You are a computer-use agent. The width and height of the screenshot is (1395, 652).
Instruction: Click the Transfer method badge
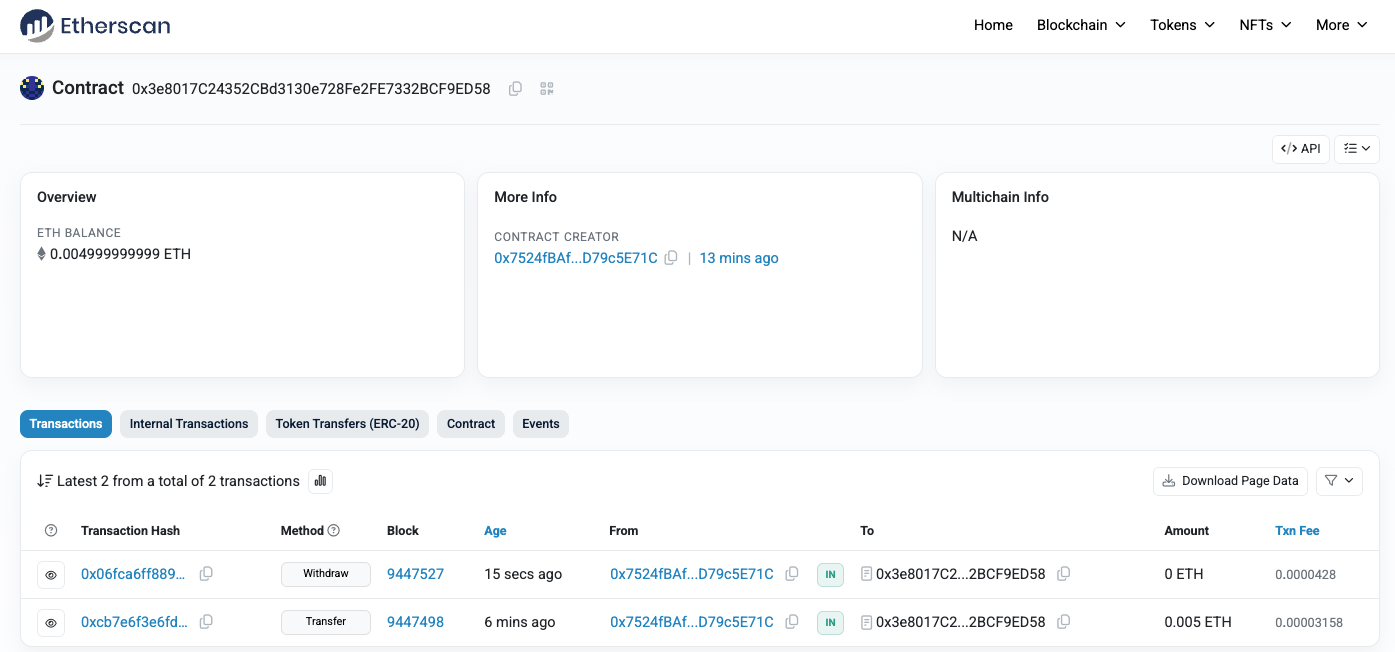coord(326,622)
